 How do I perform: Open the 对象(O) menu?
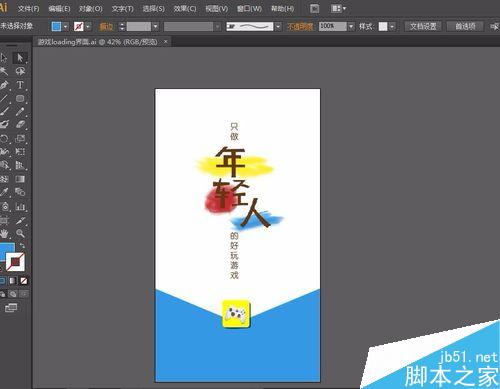pyautogui.click(x=91, y=9)
